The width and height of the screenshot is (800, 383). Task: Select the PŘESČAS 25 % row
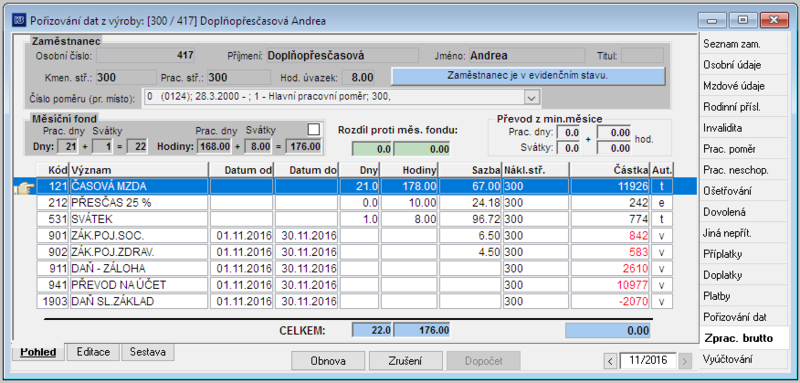(356, 203)
